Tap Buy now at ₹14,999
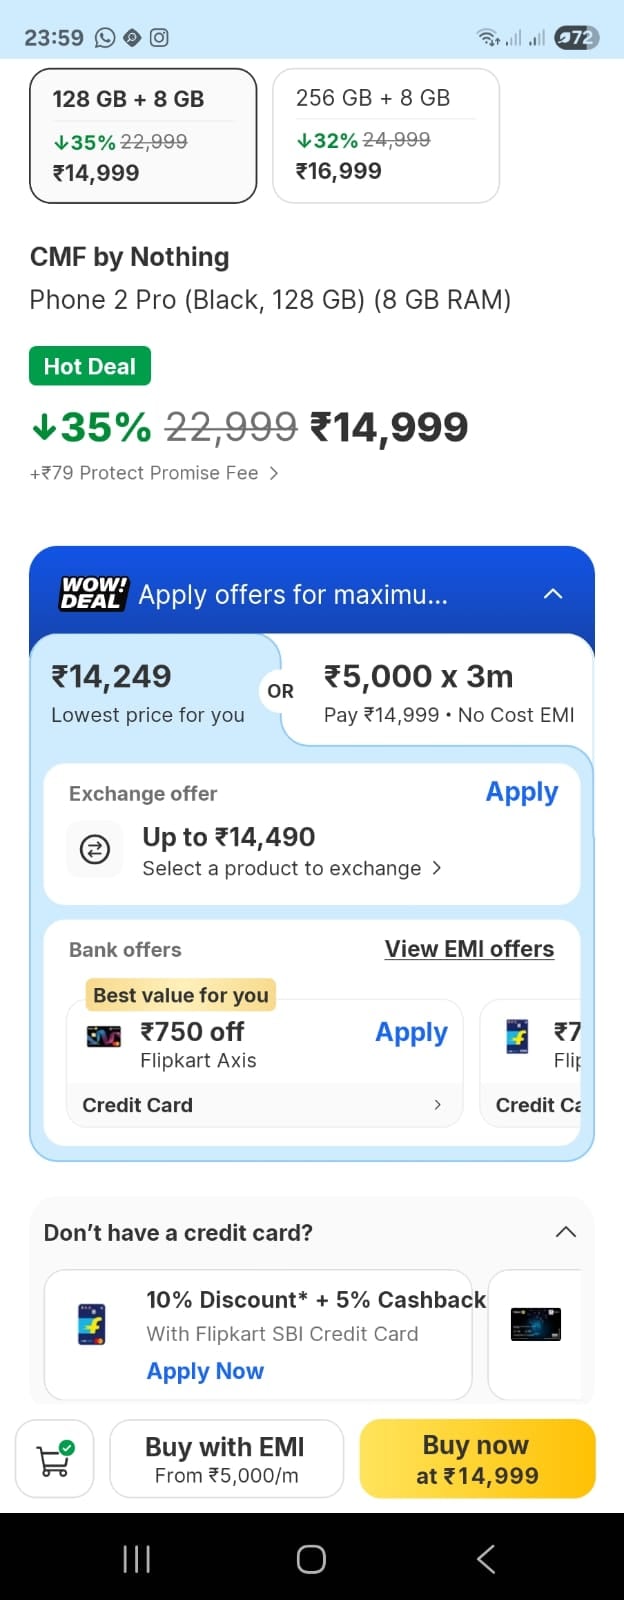 [x=477, y=1459]
